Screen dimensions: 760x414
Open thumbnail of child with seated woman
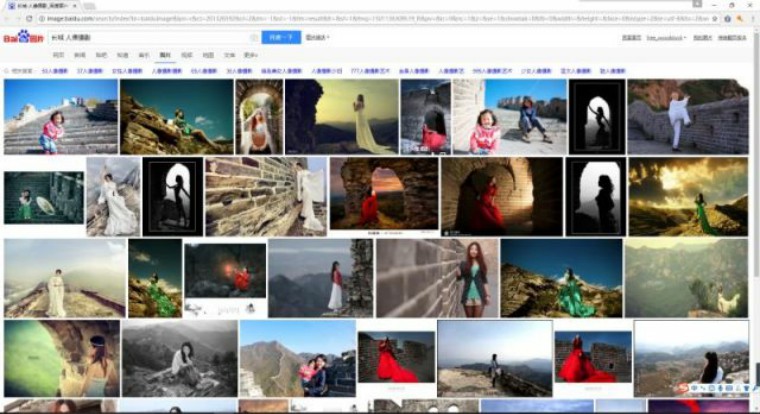[509, 117]
